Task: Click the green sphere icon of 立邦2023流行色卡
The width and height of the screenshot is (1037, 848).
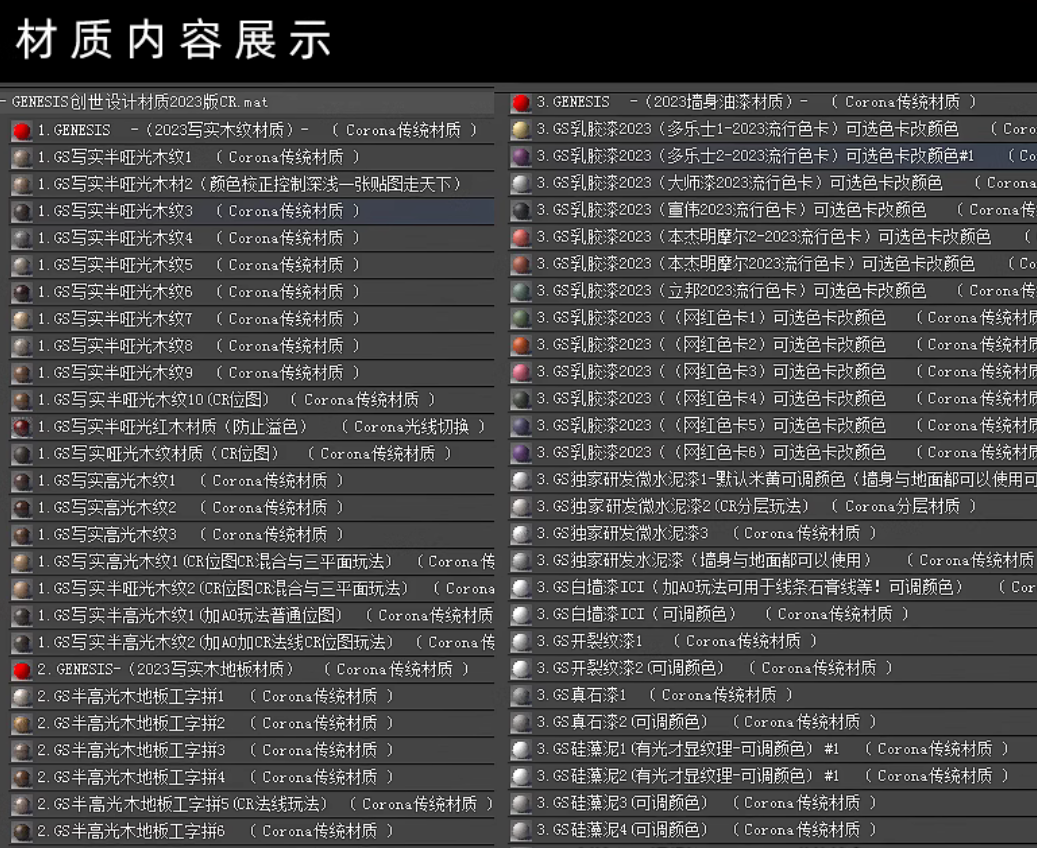Action: point(521,291)
